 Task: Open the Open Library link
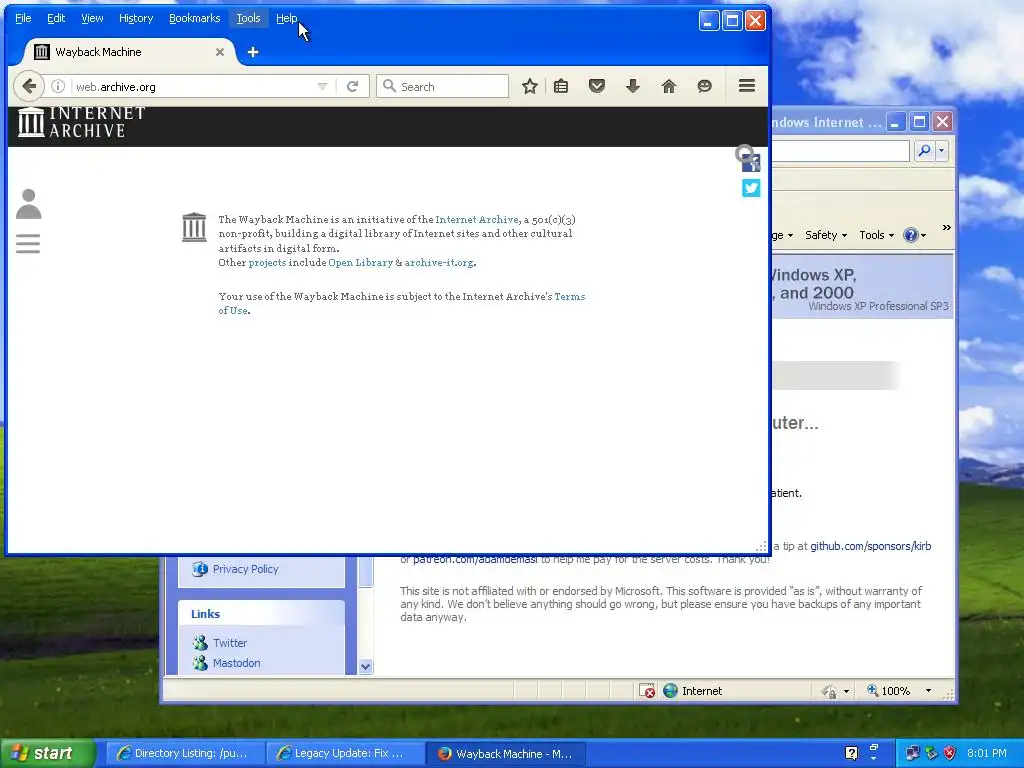point(360,263)
